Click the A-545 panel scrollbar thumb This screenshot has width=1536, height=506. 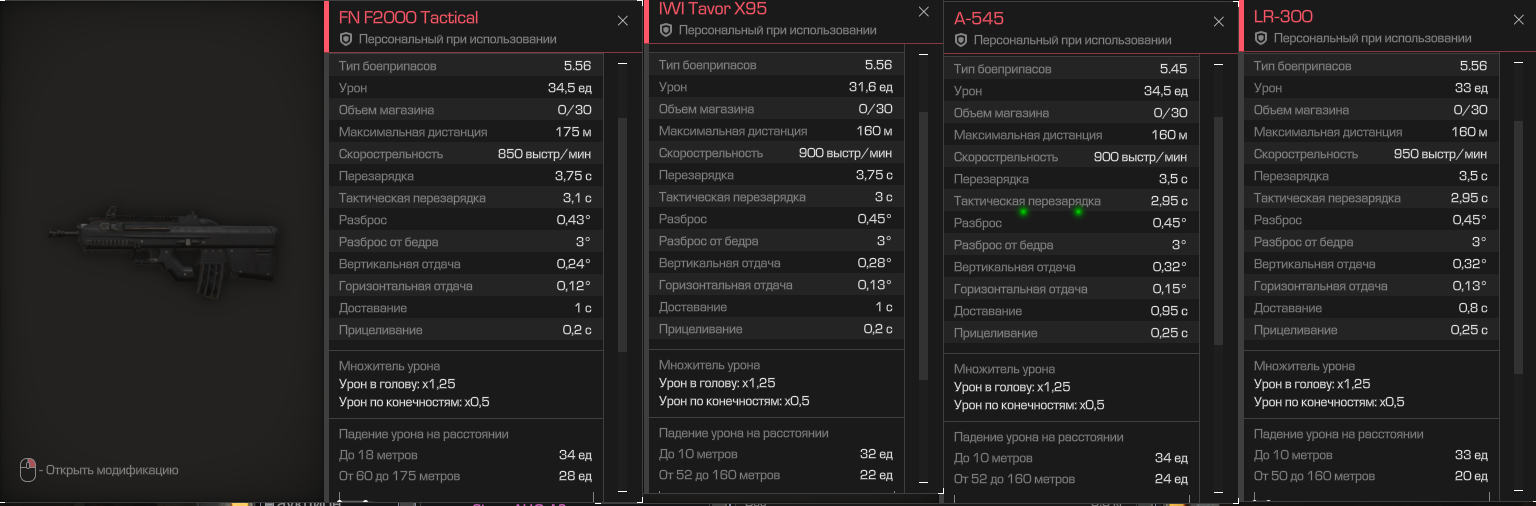[x=1218, y=230]
